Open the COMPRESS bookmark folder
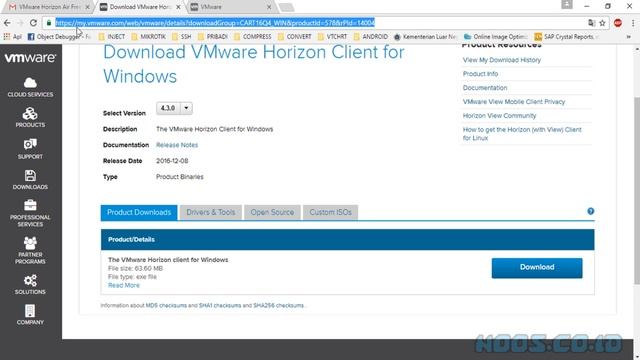The image size is (640, 360). pyautogui.click(x=253, y=37)
